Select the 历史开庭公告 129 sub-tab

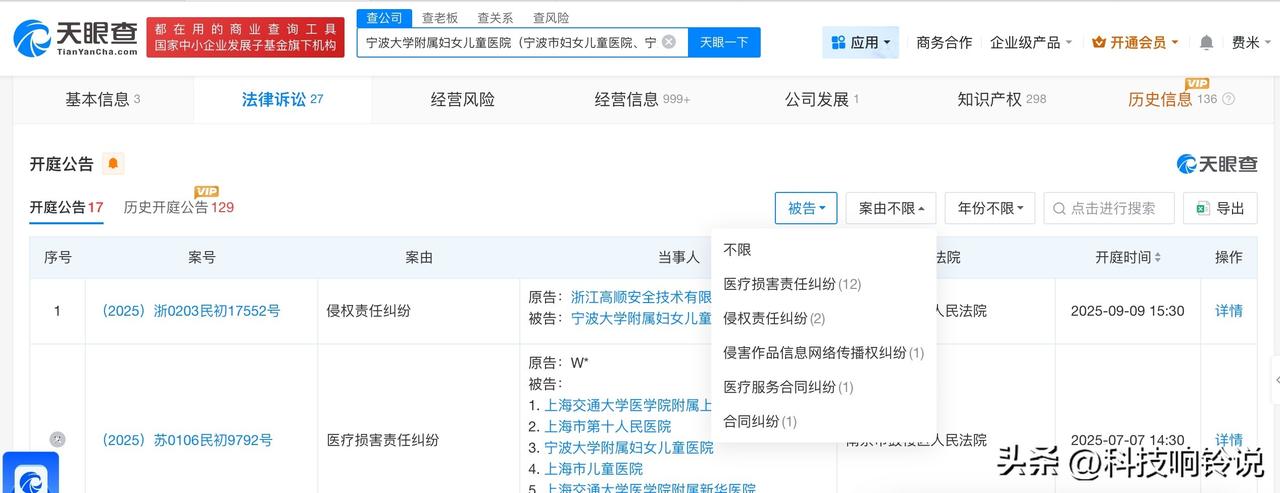click(179, 207)
